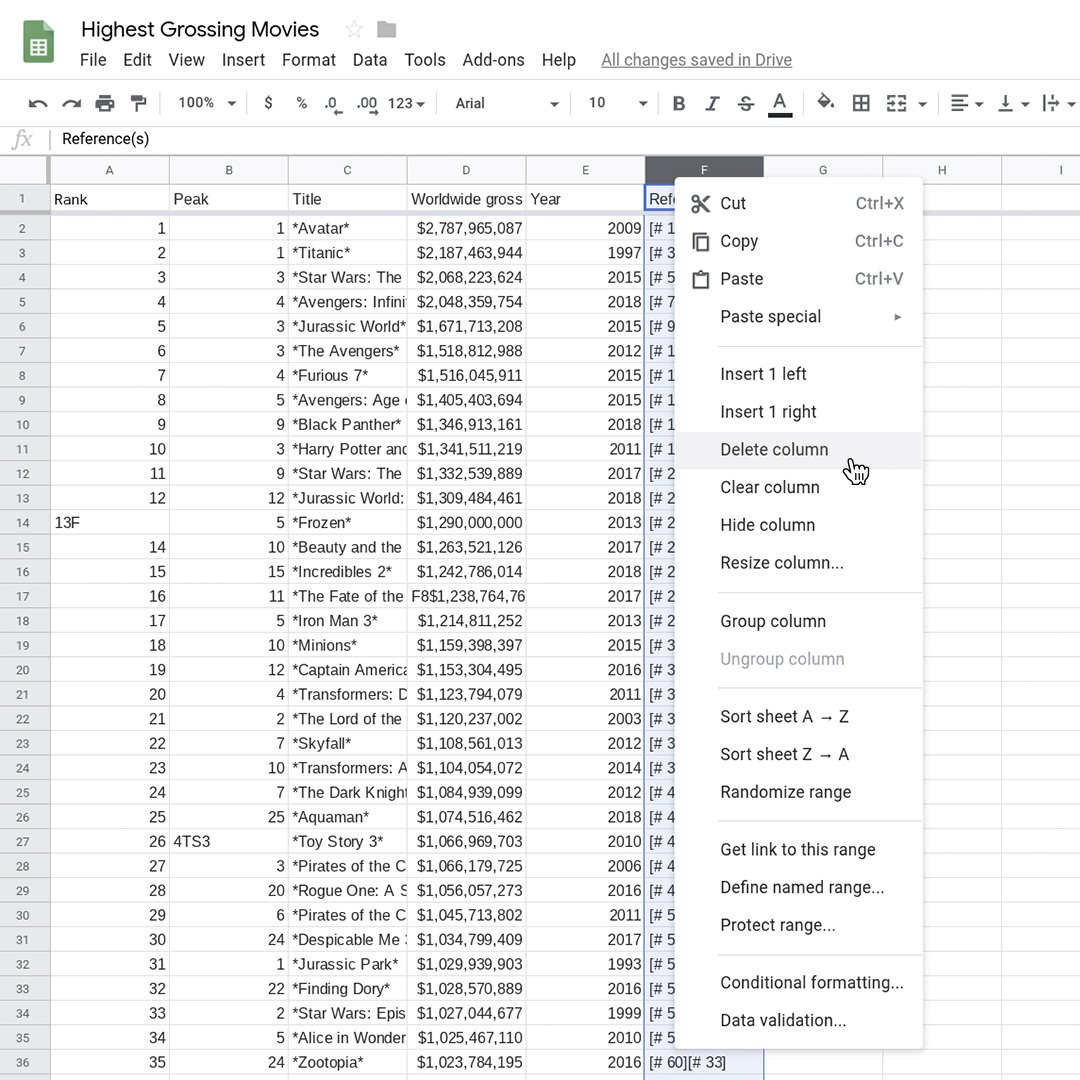Click the Print icon
The image size is (1080, 1080).
(105, 103)
